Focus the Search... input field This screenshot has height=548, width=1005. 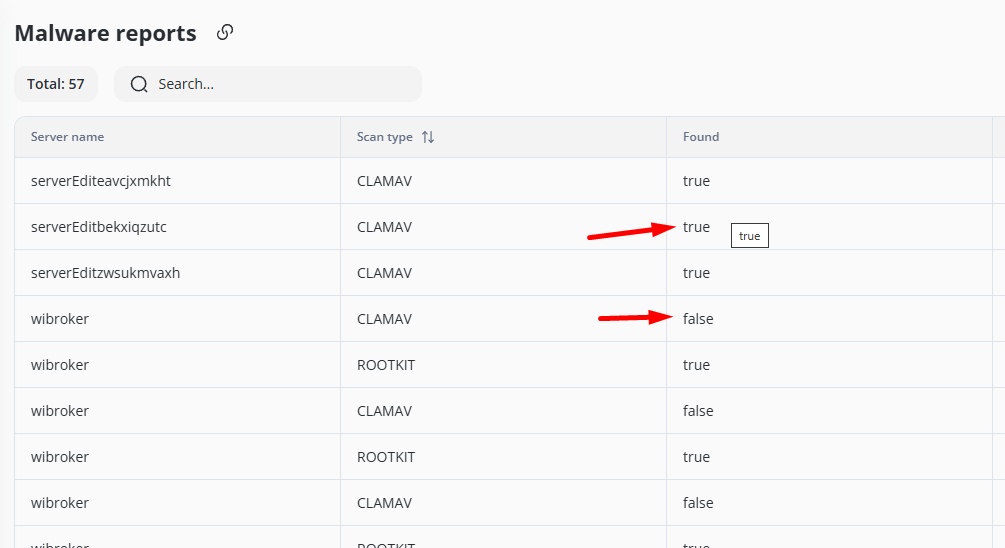pyautogui.click(x=268, y=84)
